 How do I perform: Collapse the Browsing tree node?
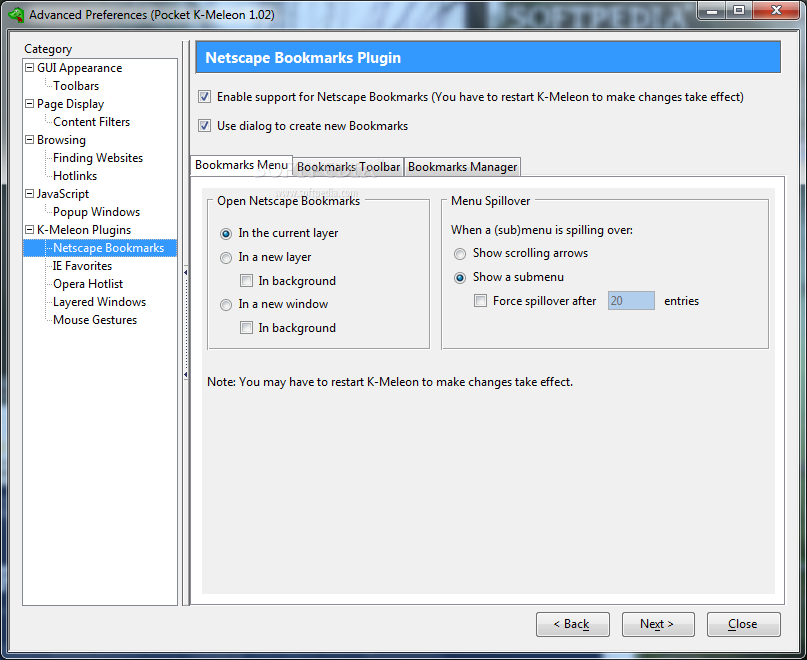pyautogui.click(x=30, y=140)
